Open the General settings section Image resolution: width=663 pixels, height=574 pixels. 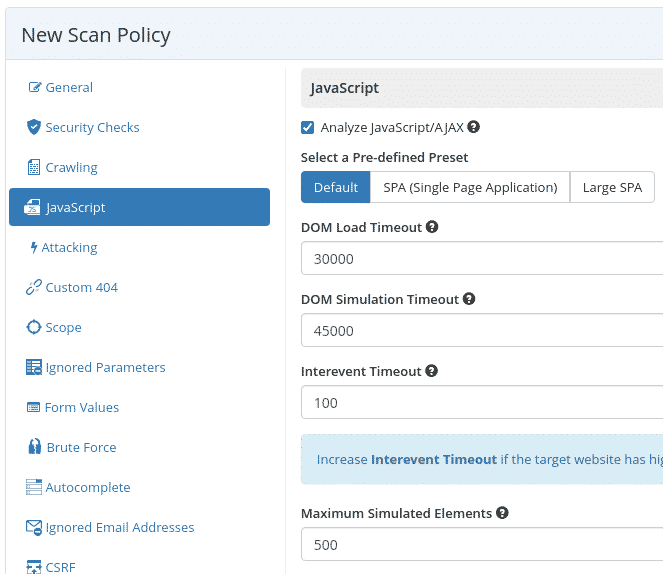point(68,87)
